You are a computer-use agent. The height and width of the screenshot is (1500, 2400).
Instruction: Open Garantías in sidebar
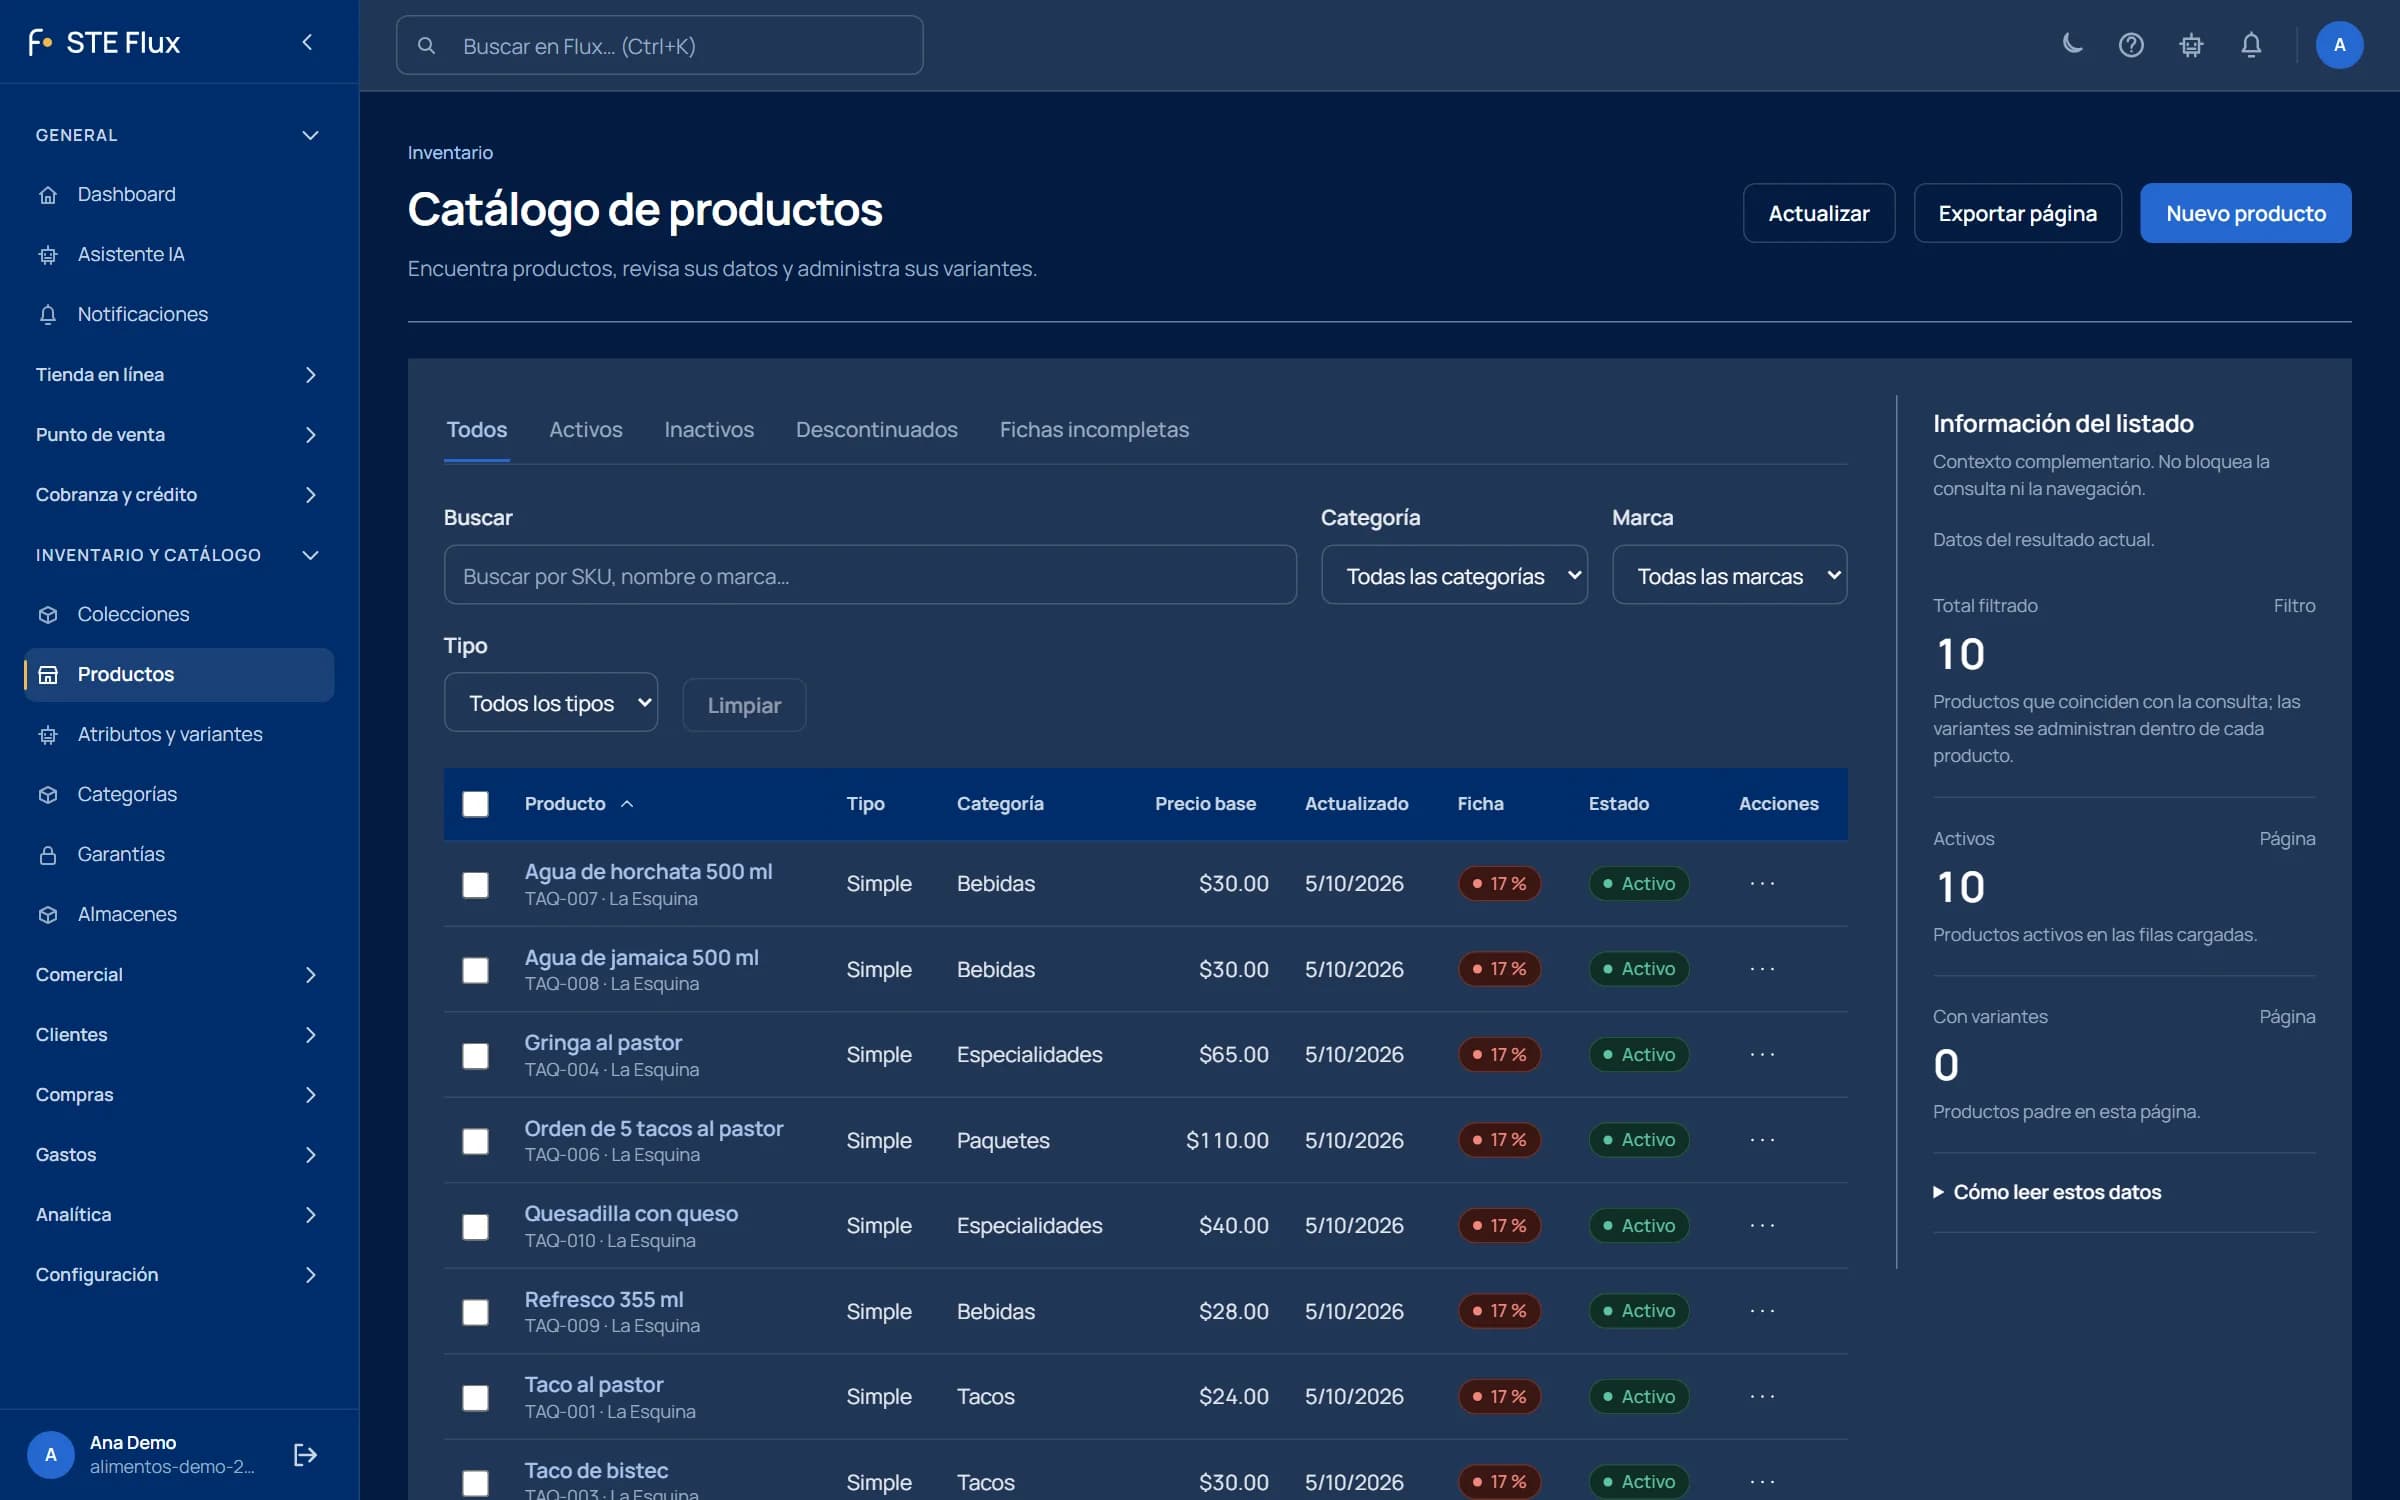click(x=179, y=854)
